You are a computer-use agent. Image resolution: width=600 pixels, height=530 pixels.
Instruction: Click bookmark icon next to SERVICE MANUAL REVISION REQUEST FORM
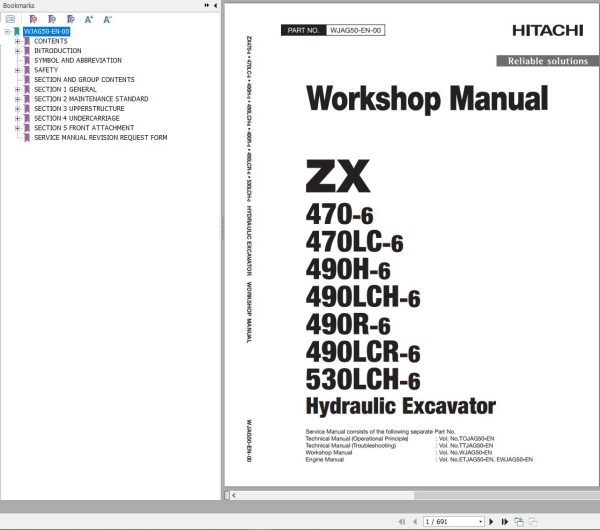click(27, 137)
